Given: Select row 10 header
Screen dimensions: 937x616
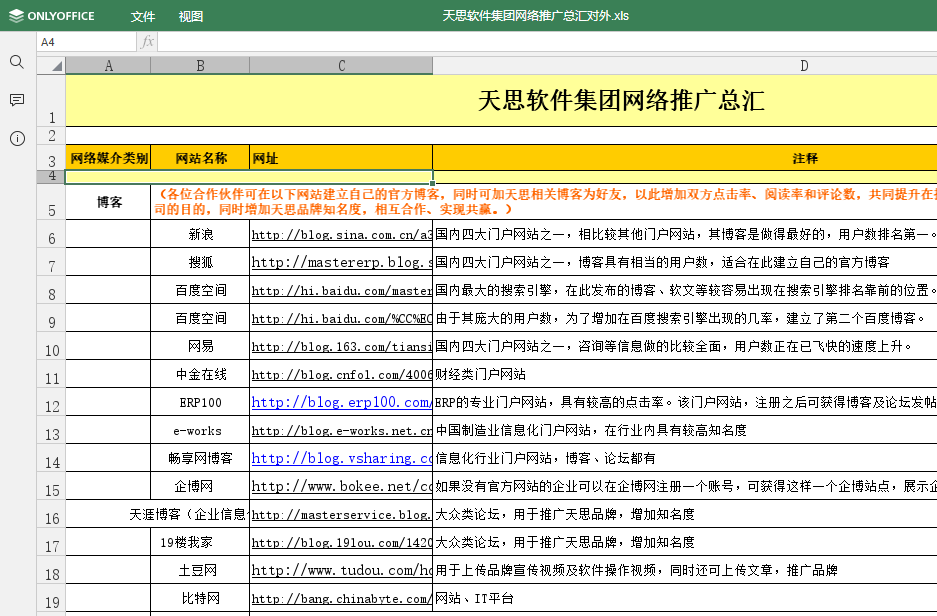Looking at the screenshot, I should pyautogui.click(x=51, y=350).
